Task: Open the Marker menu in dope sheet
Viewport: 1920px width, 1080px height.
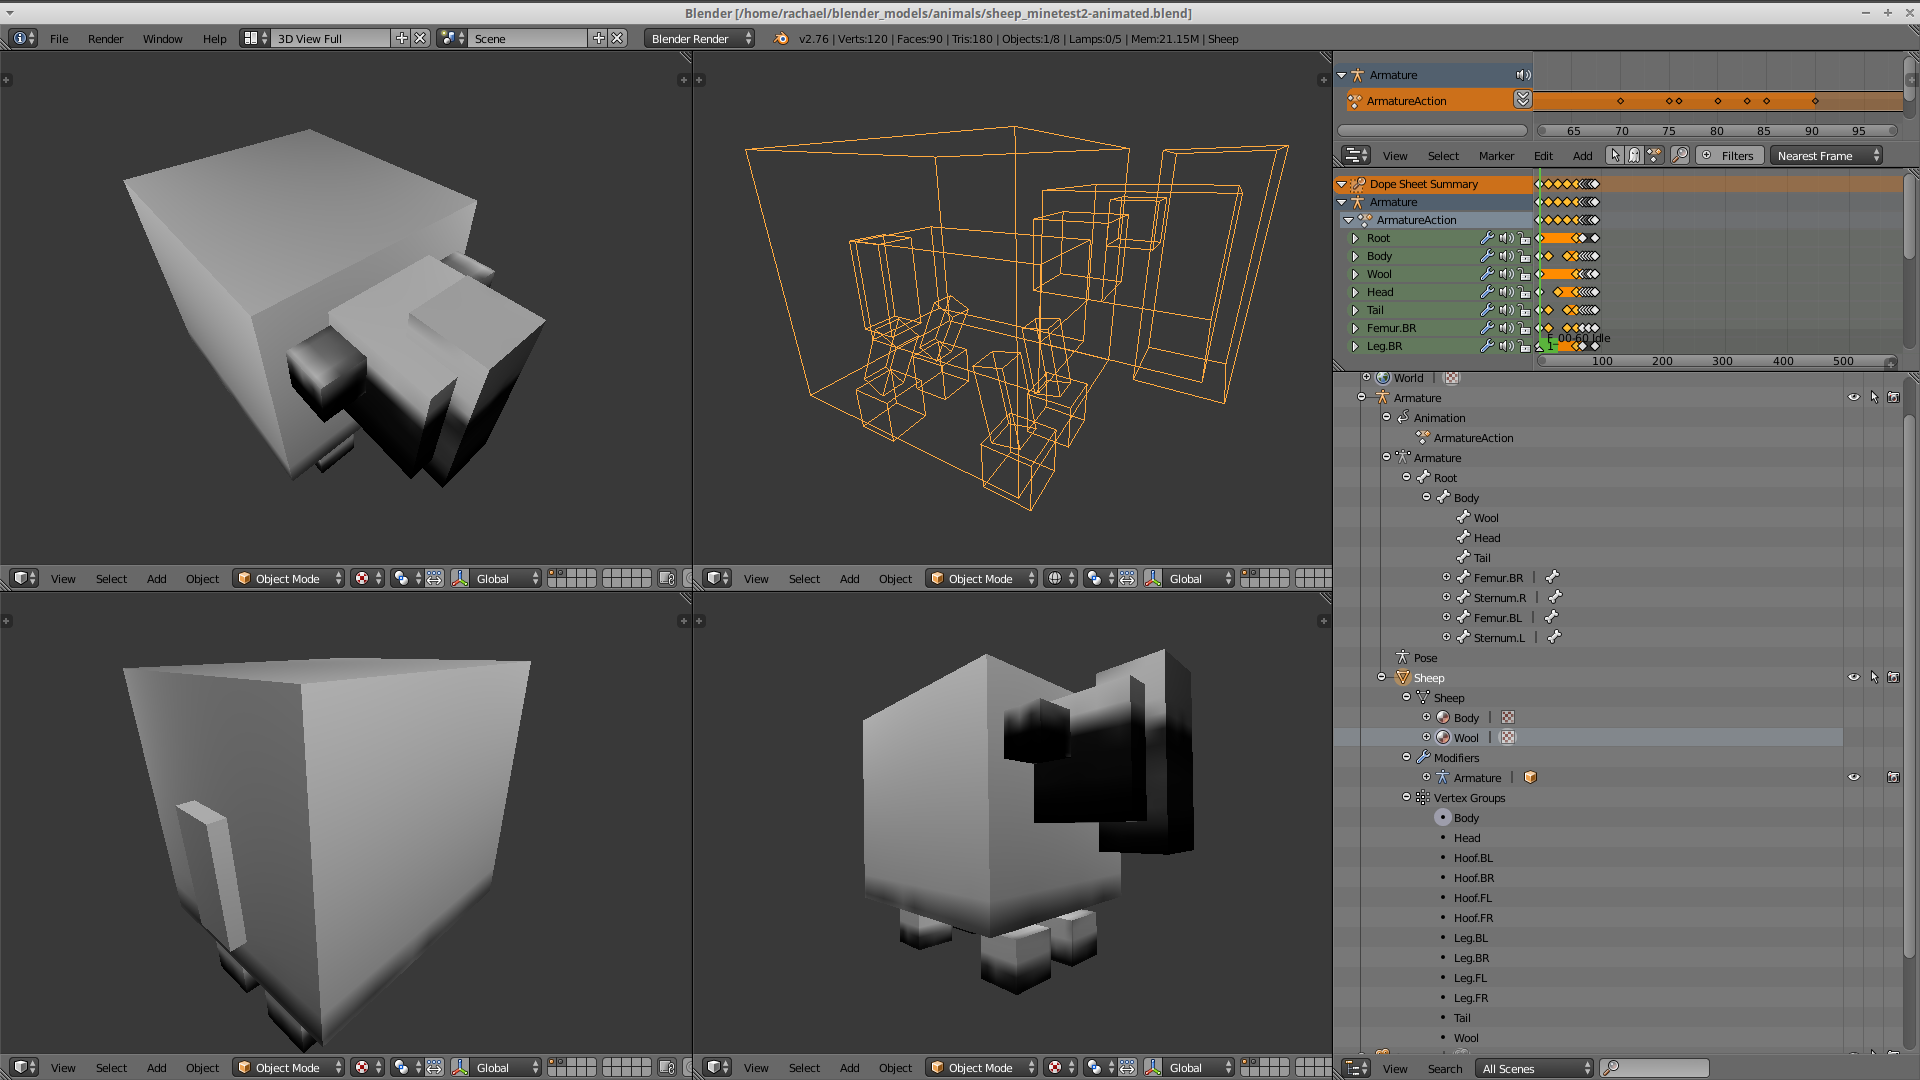Action: pyautogui.click(x=1496, y=155)
